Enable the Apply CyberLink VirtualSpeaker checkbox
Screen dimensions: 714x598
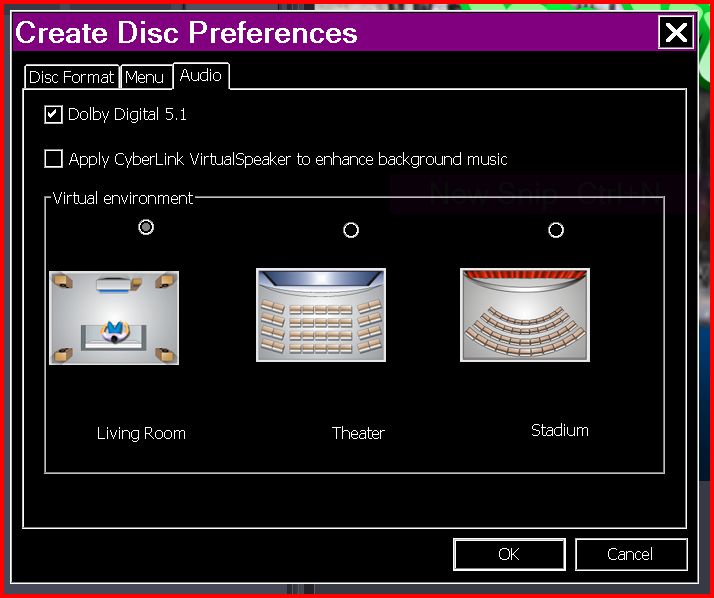[x=54, y=159]
